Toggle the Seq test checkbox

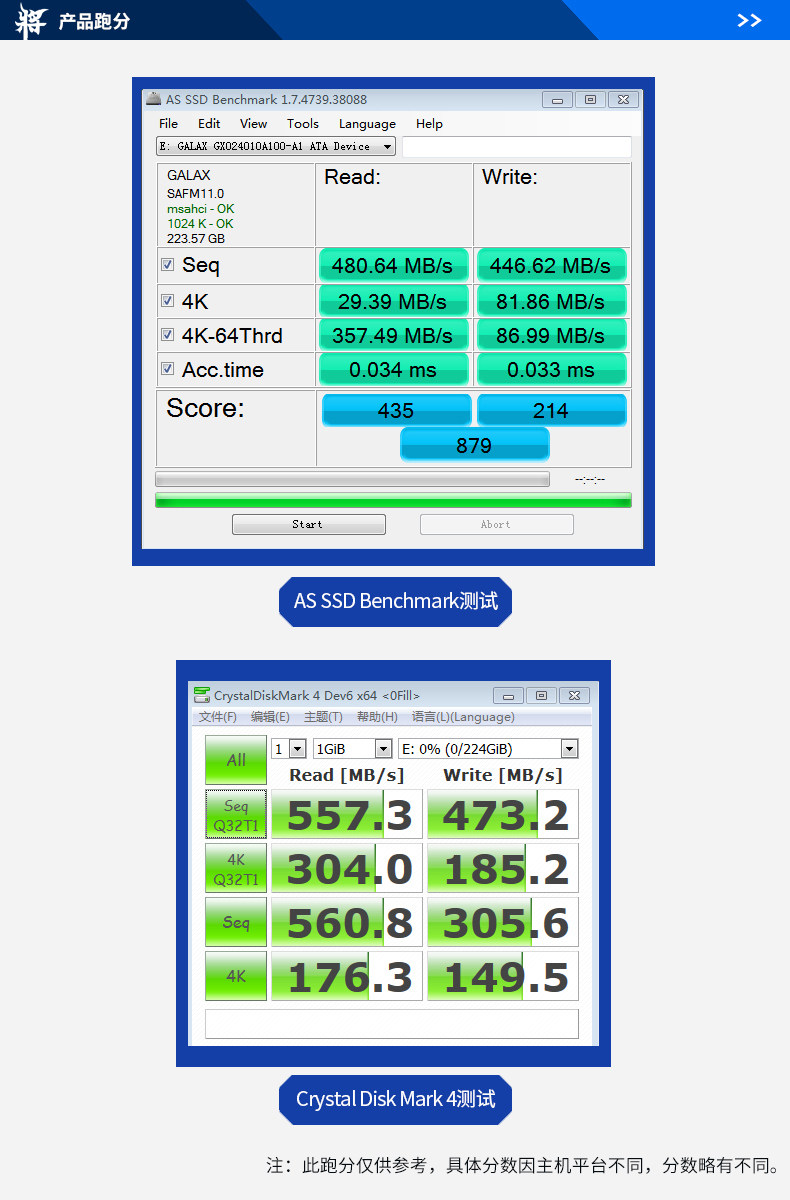[x=167, y=265]
